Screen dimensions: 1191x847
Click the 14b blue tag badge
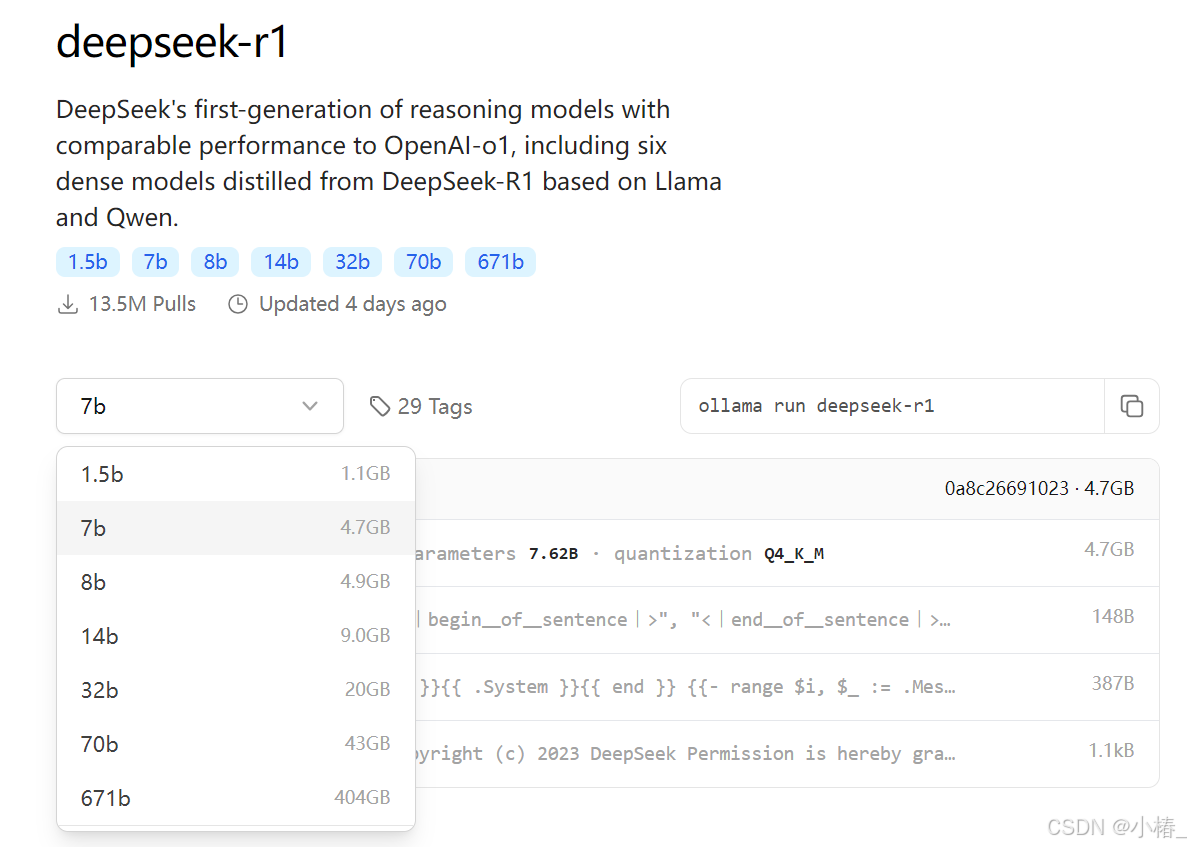pos(281,262)
